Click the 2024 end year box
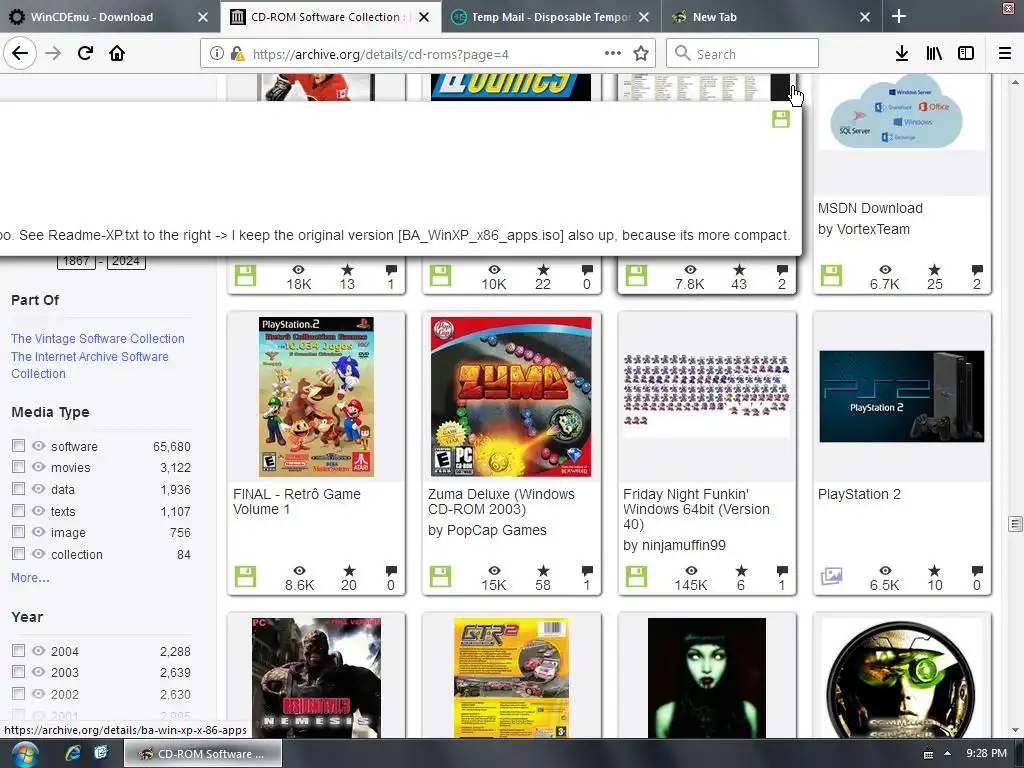Screen dimensions: 1024x768 coord(125,261)
